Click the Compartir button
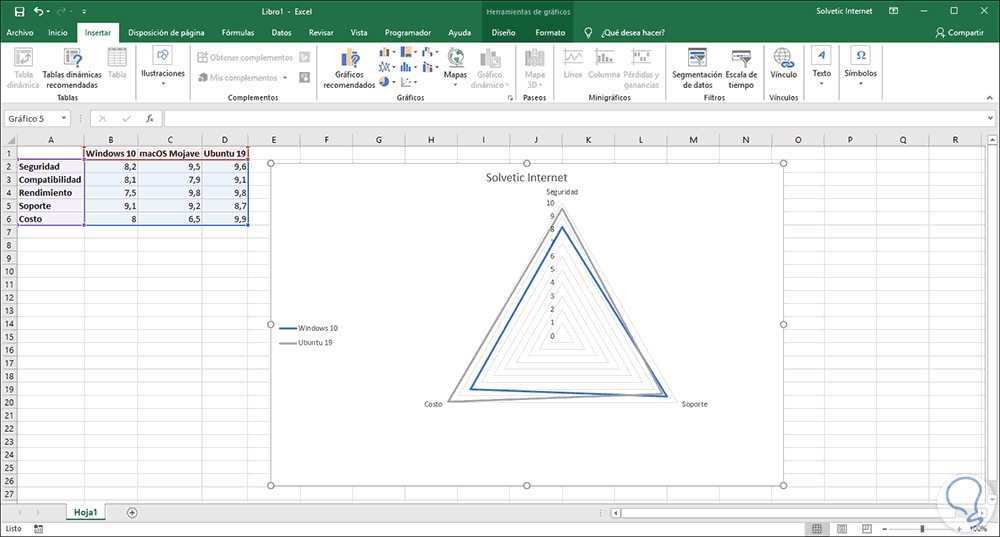 (x=959, y=33)
